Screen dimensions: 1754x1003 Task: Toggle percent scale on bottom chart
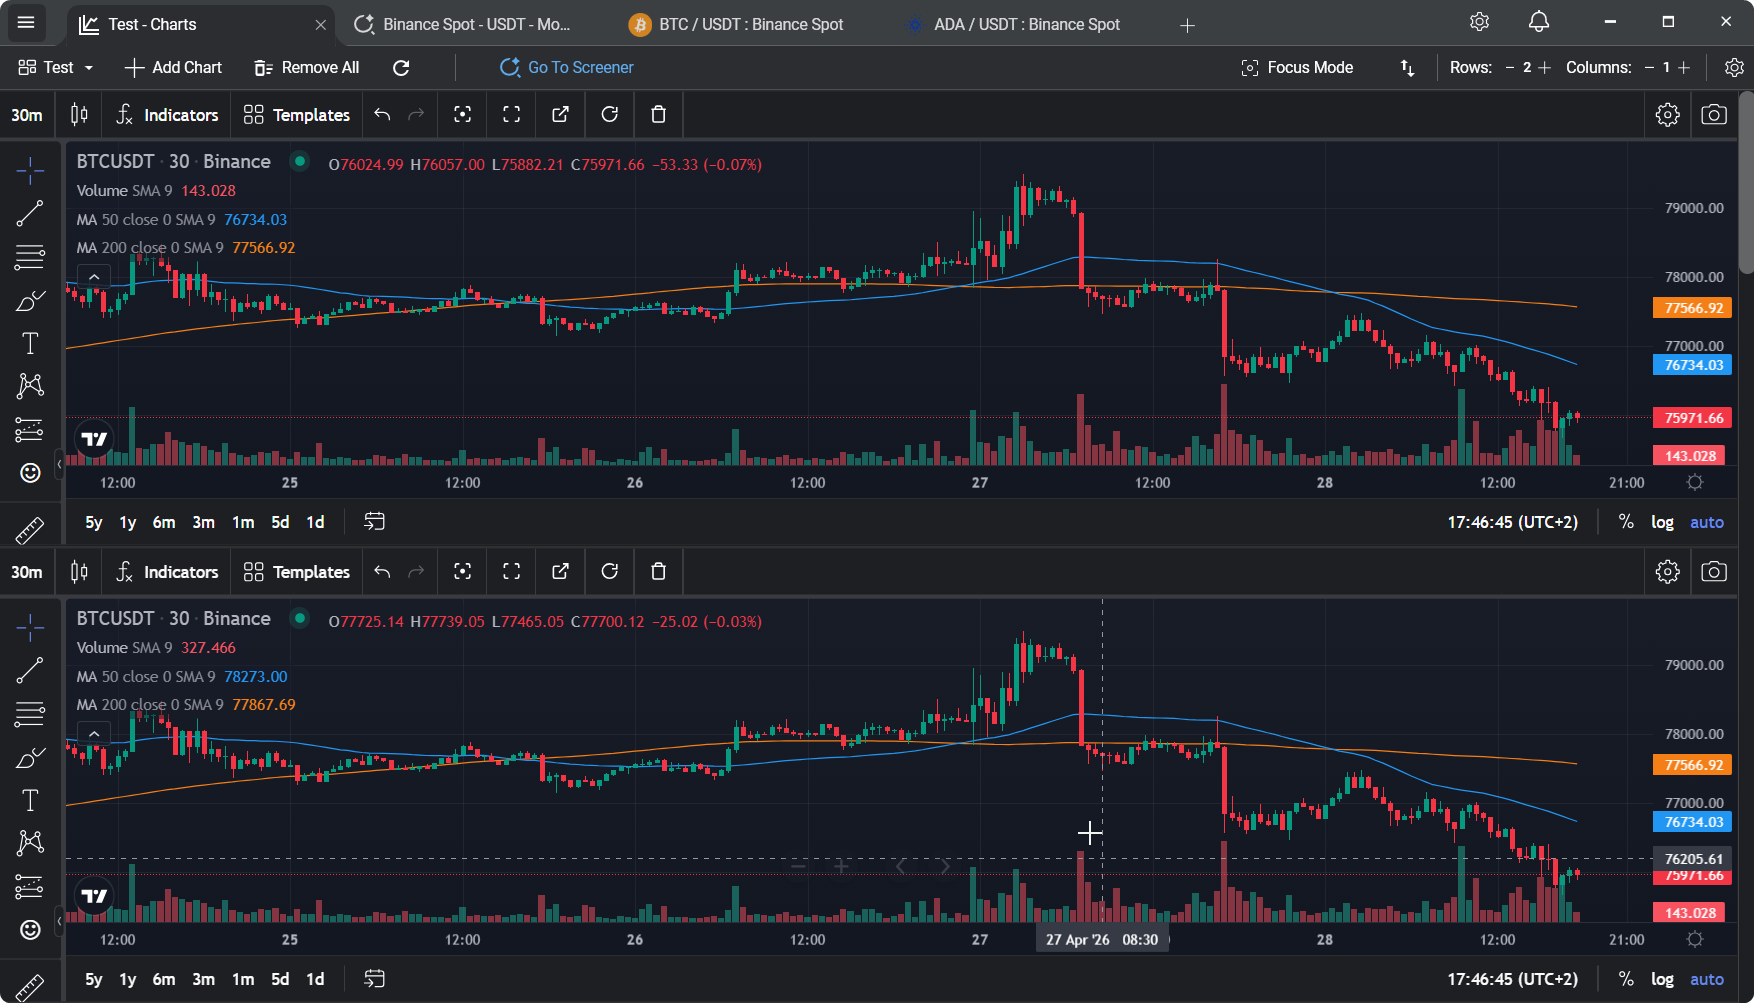pos(1626,979)
